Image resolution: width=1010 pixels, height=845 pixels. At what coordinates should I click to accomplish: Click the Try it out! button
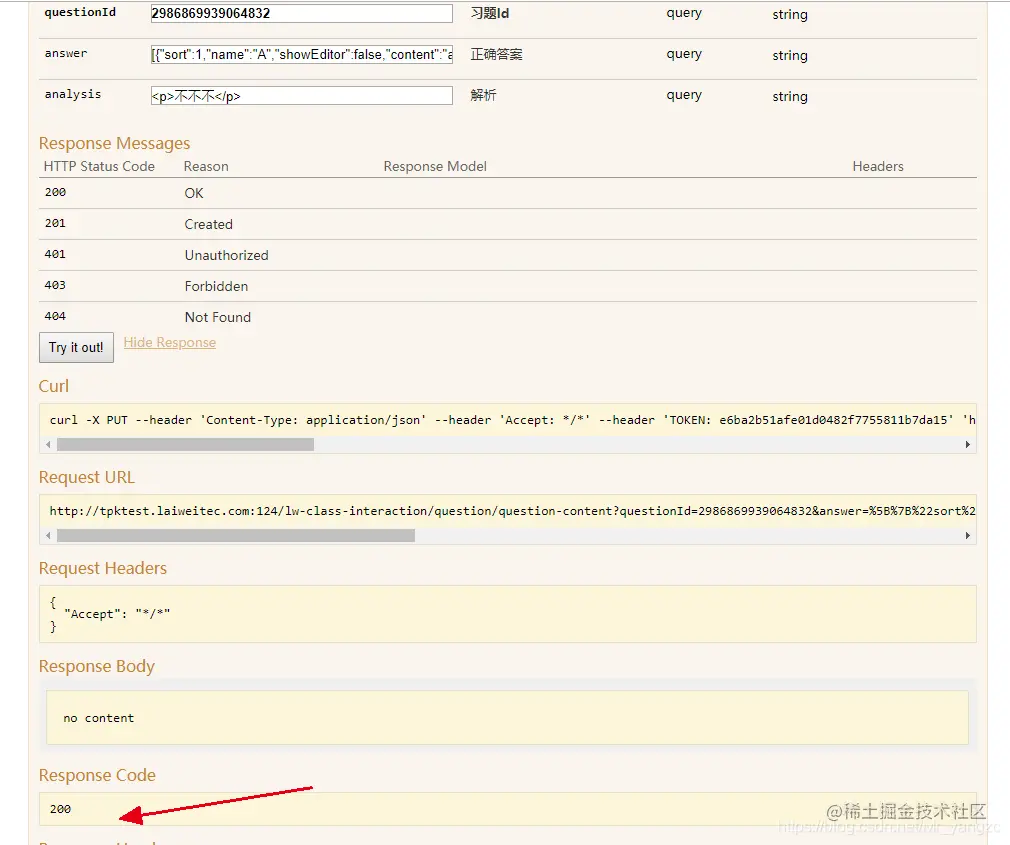pos(76,347)
